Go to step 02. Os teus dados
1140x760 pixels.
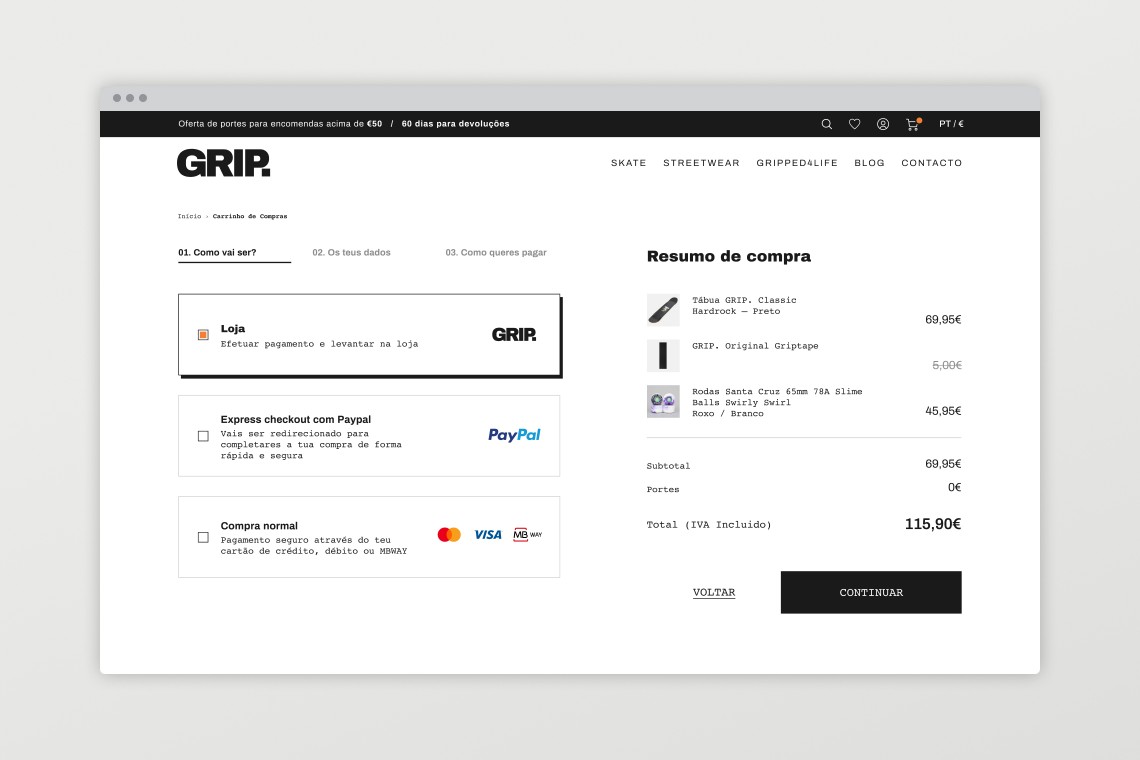click(x=351, y=253)
